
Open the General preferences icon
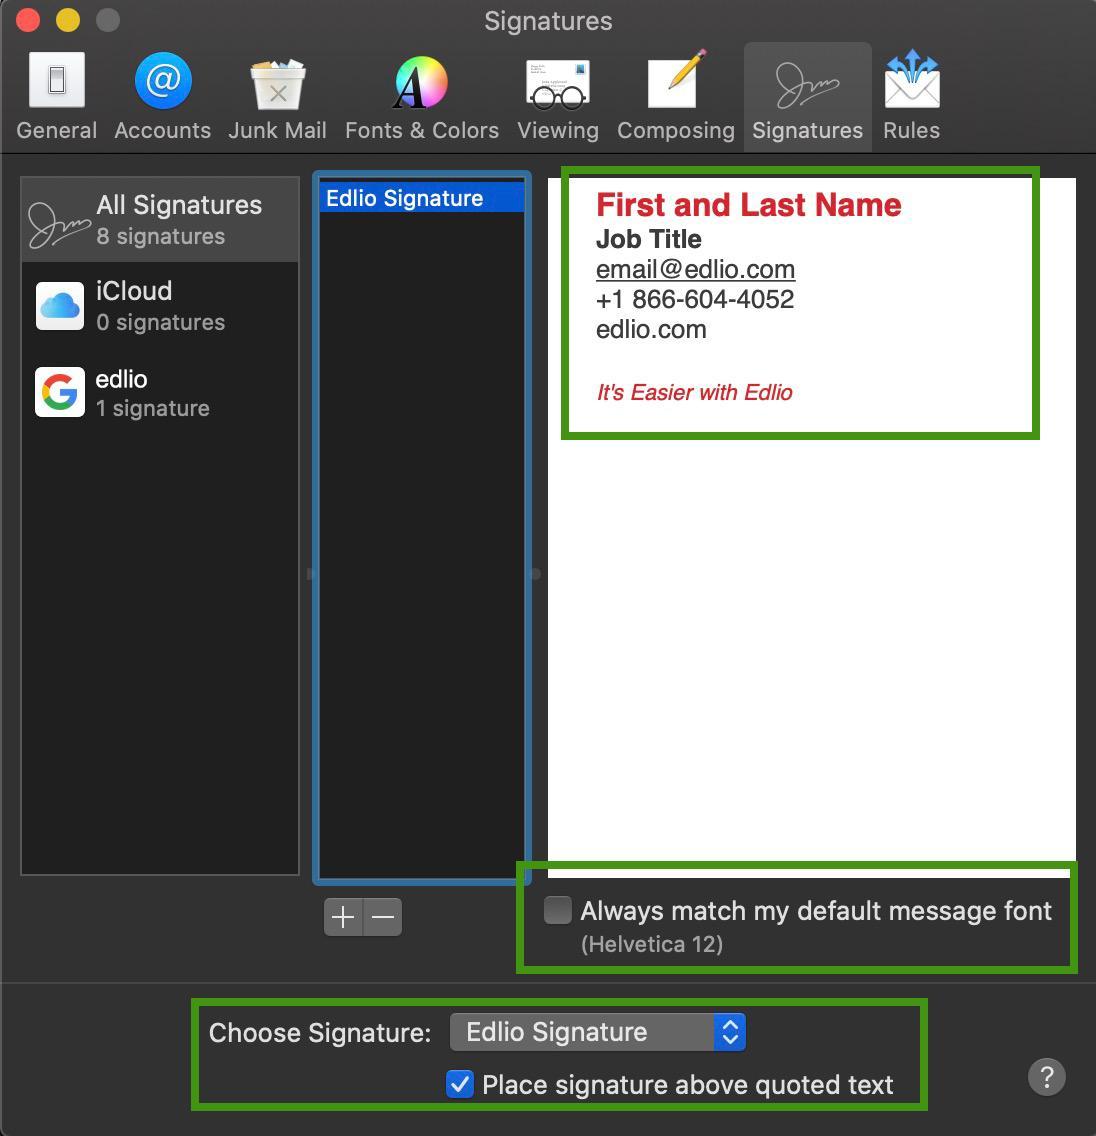pyautogui.click(x=57, y=96)
